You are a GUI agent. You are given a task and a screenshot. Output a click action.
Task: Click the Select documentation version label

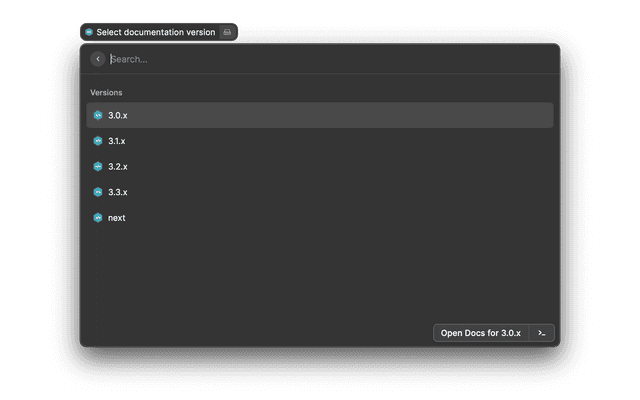[155, 32]
